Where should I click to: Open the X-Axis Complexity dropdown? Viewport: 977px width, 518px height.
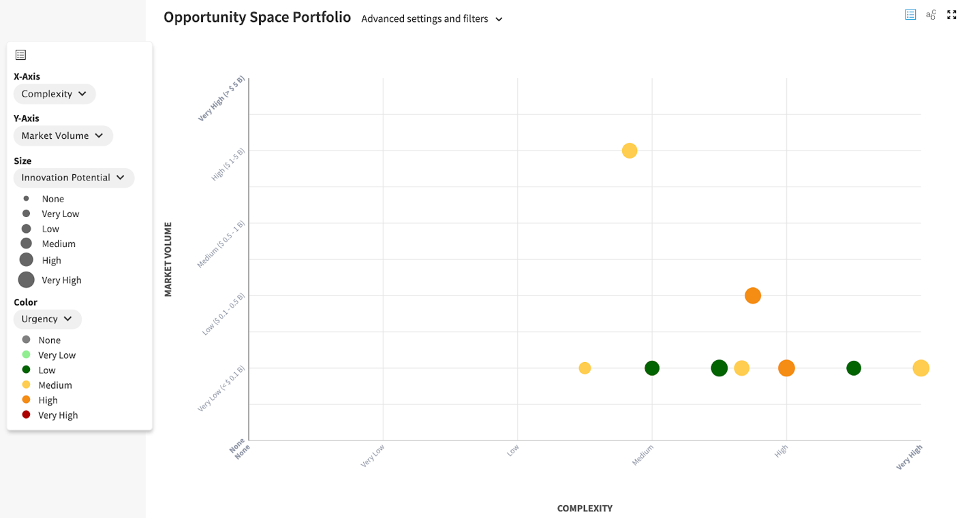pyautogui.click(x=54, y=94)
